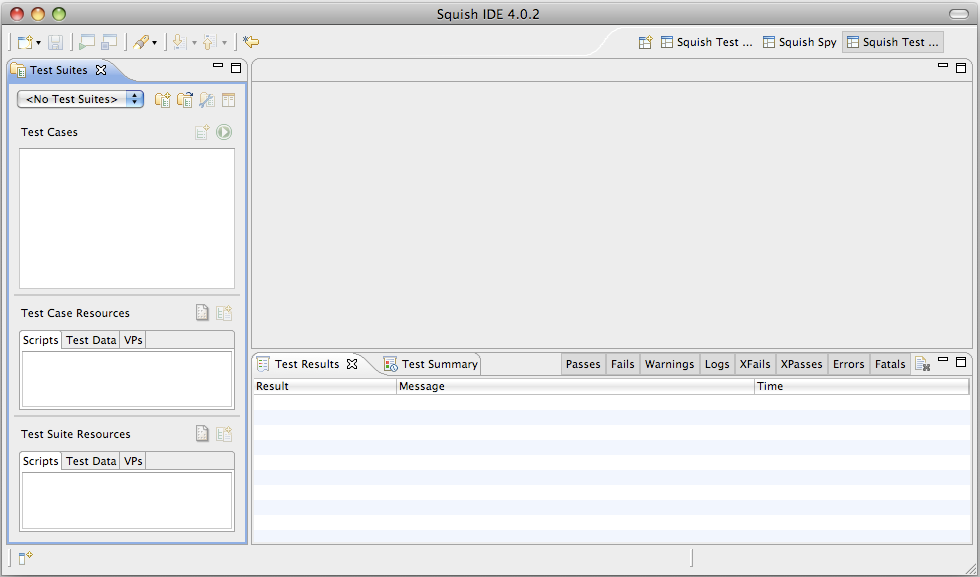Screen dimensions: 980x577
Task: Open the test suite settings
Action: pos(206,99)
